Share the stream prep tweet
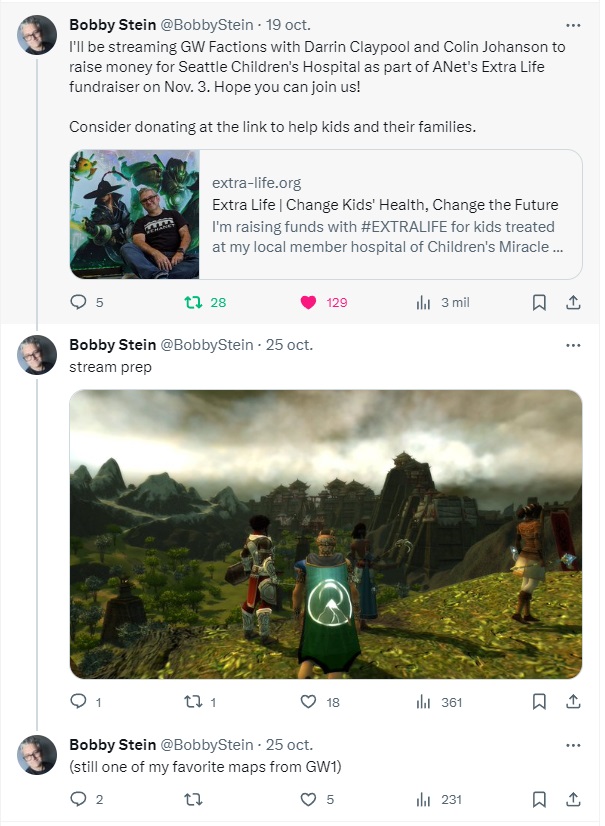605x826 pixels. point(573,702)
